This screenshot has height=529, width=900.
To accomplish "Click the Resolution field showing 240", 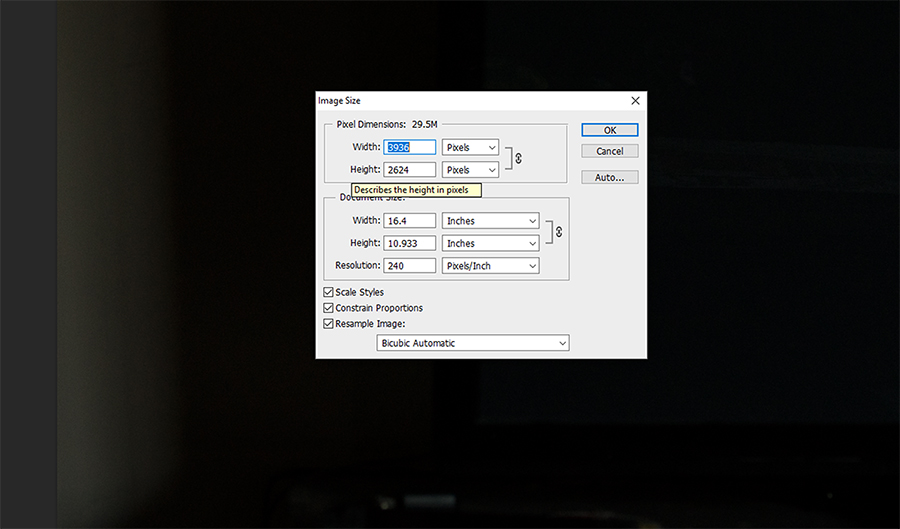I will click(410, 266).
